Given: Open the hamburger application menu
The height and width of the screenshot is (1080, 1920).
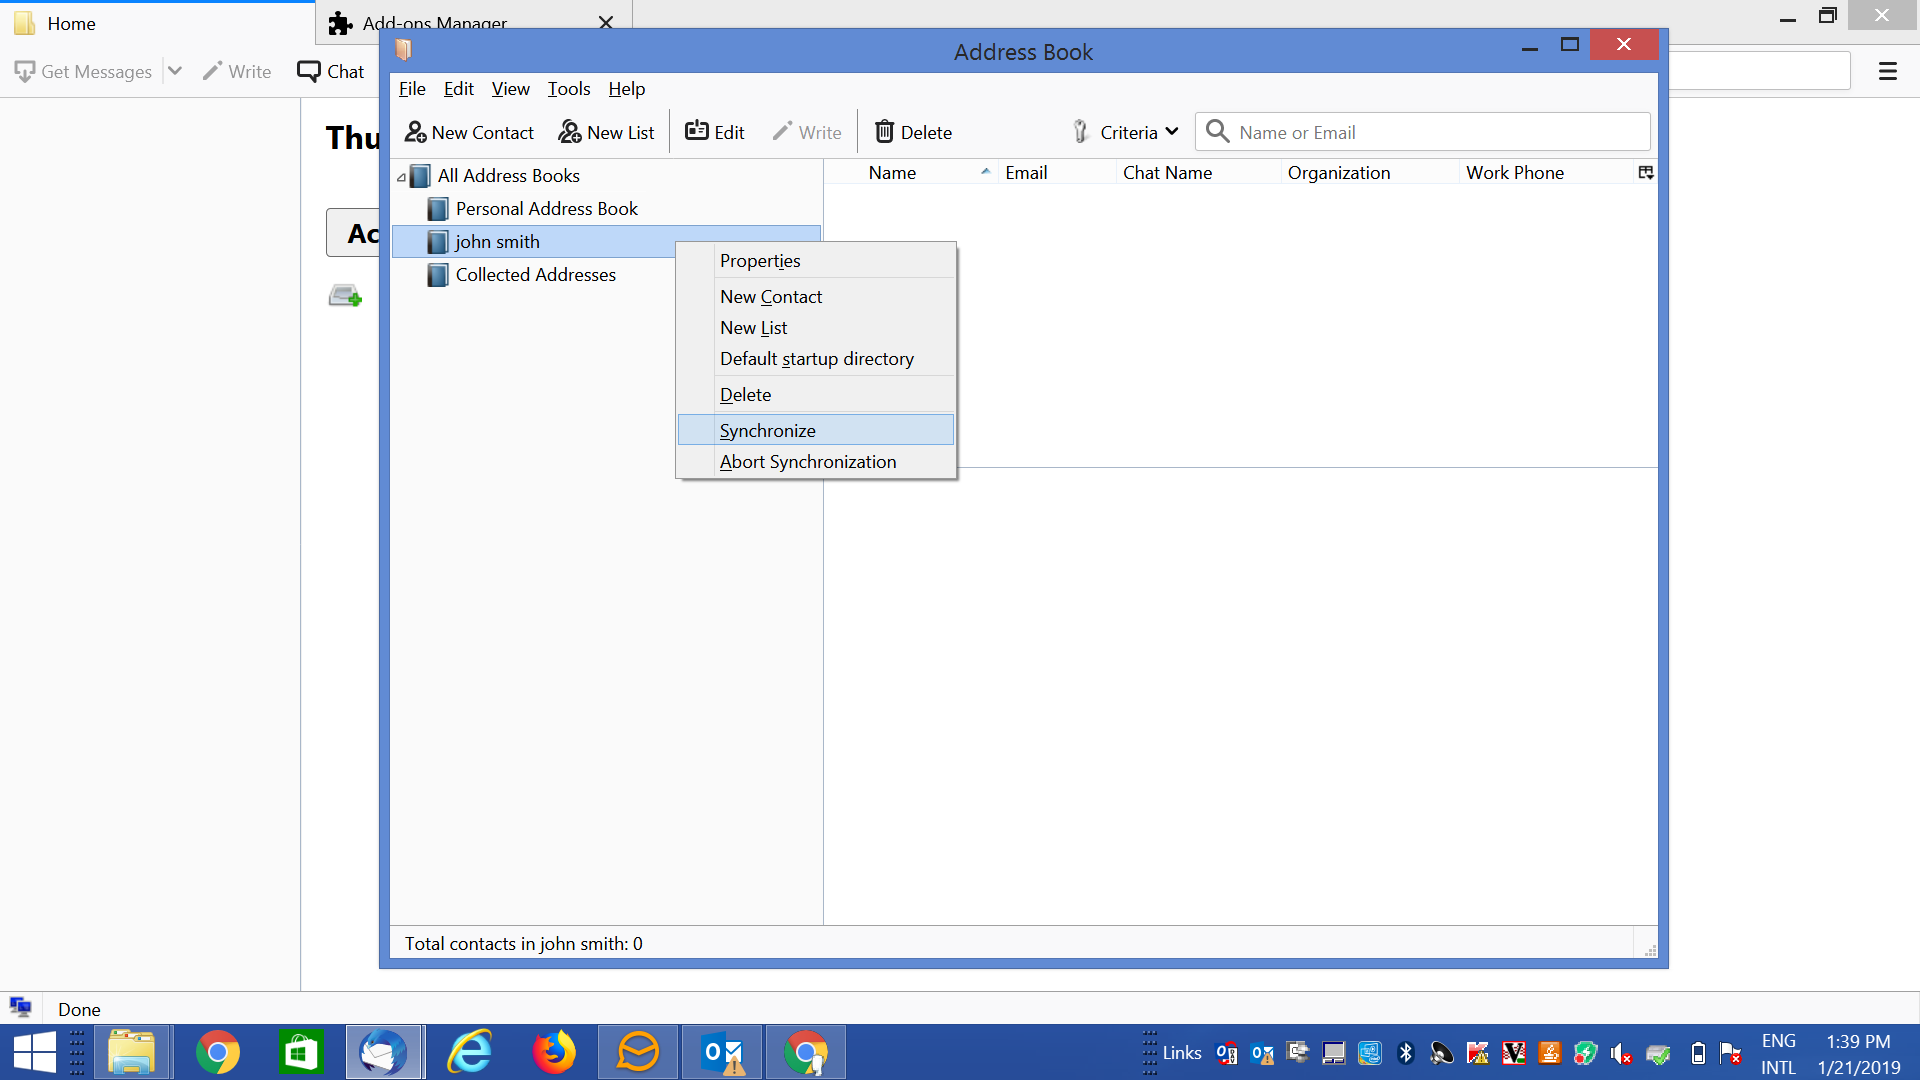Looking at the screenshot, I should (x=1887, y=72).
